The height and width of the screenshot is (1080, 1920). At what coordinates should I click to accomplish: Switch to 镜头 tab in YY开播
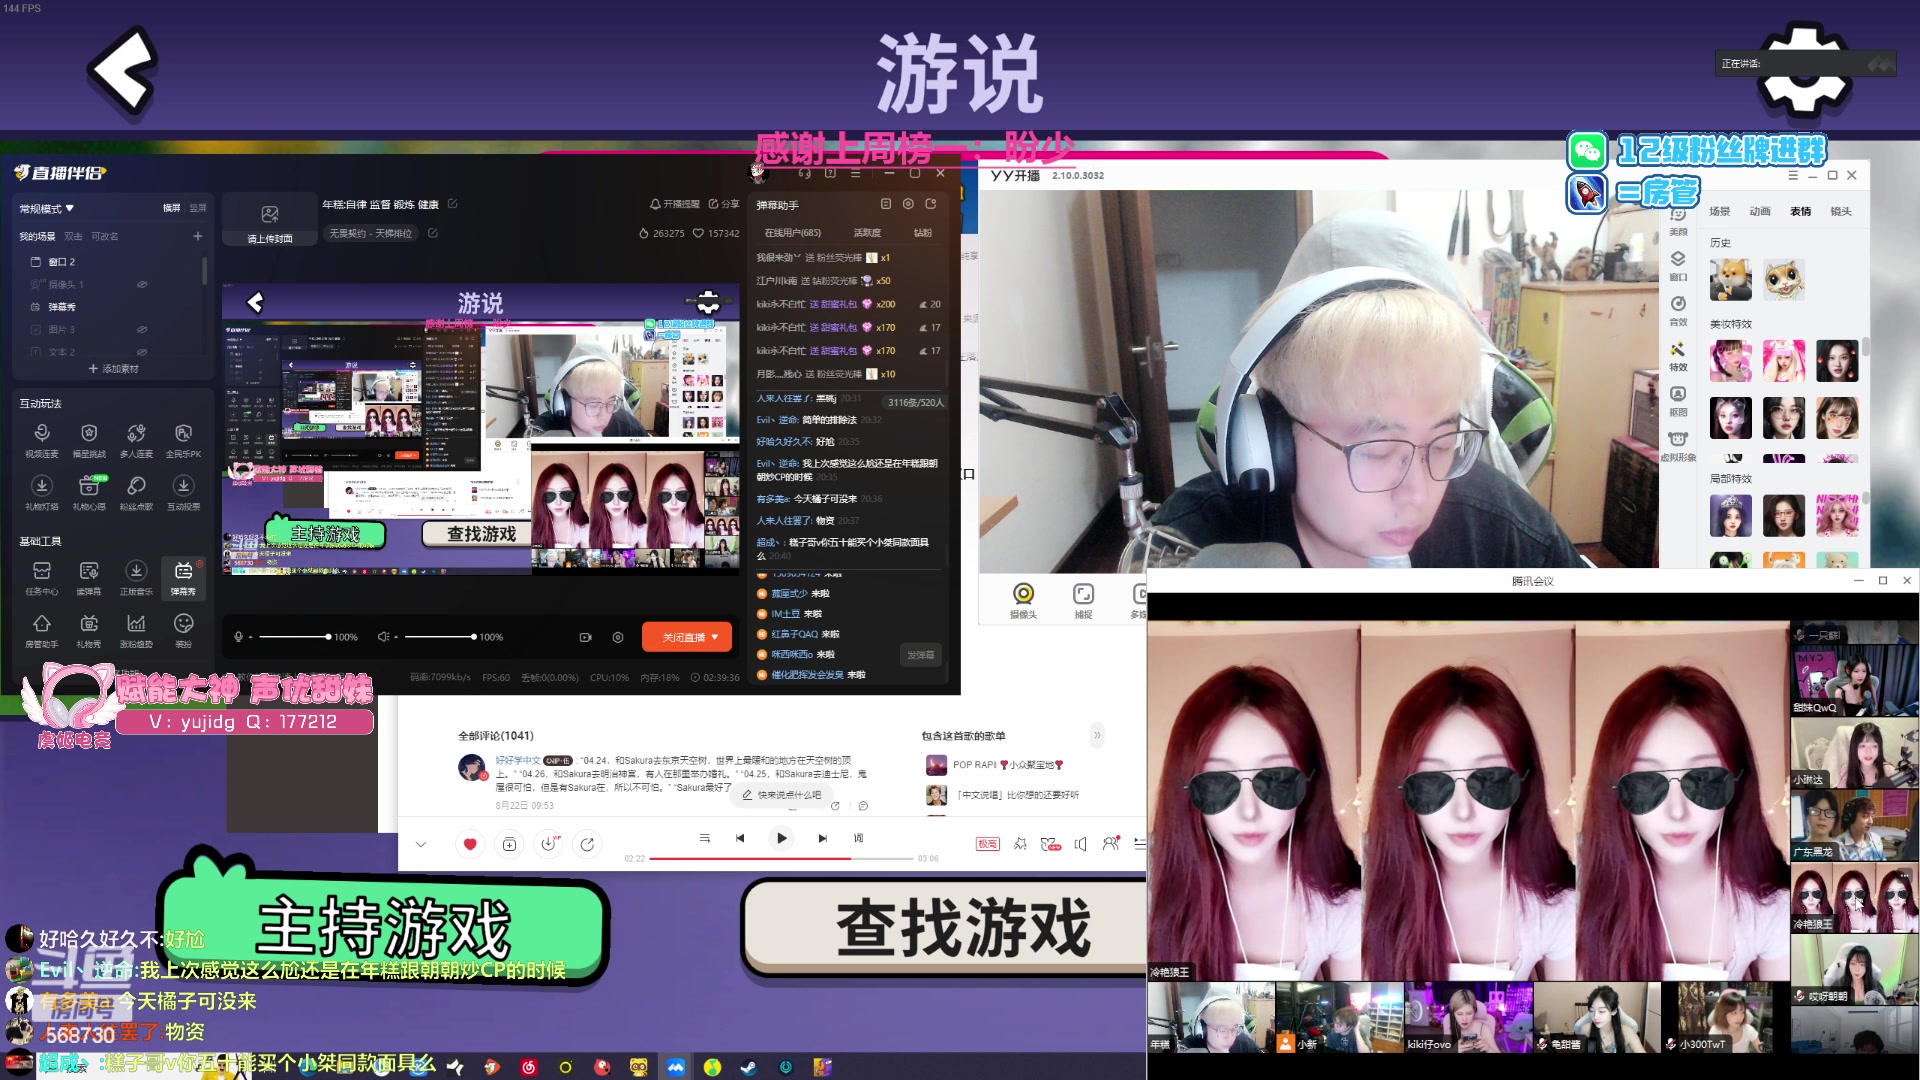pyautogui.click(x=1841, y=211)
